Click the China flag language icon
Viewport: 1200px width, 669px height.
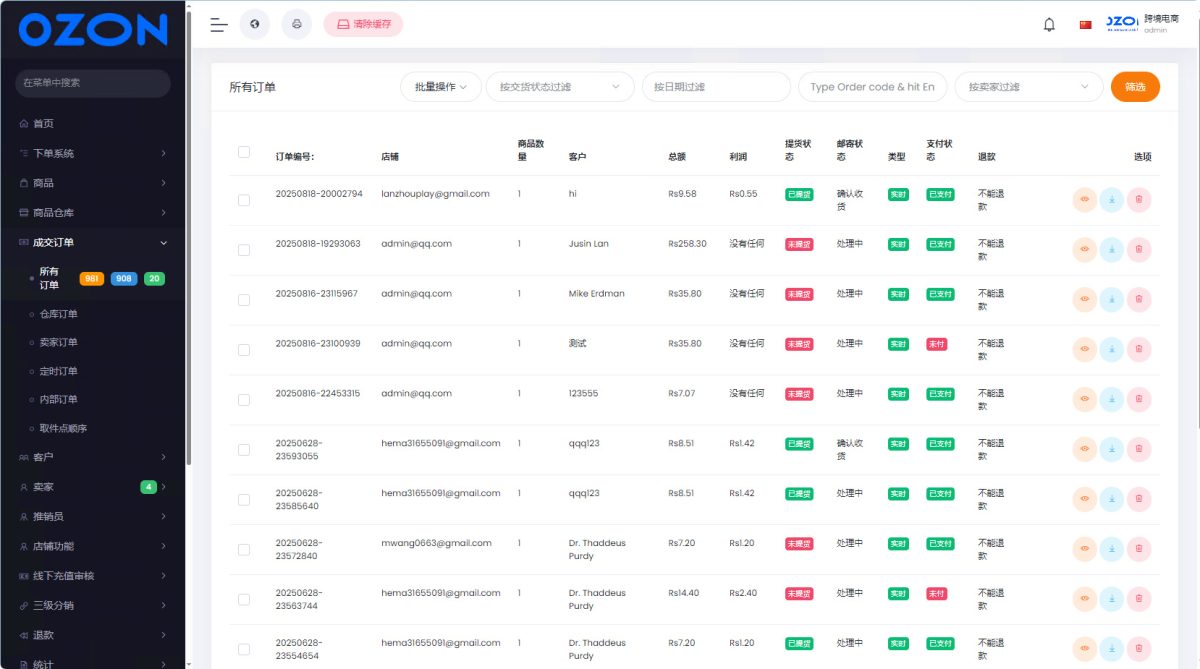coord(1085,25)
